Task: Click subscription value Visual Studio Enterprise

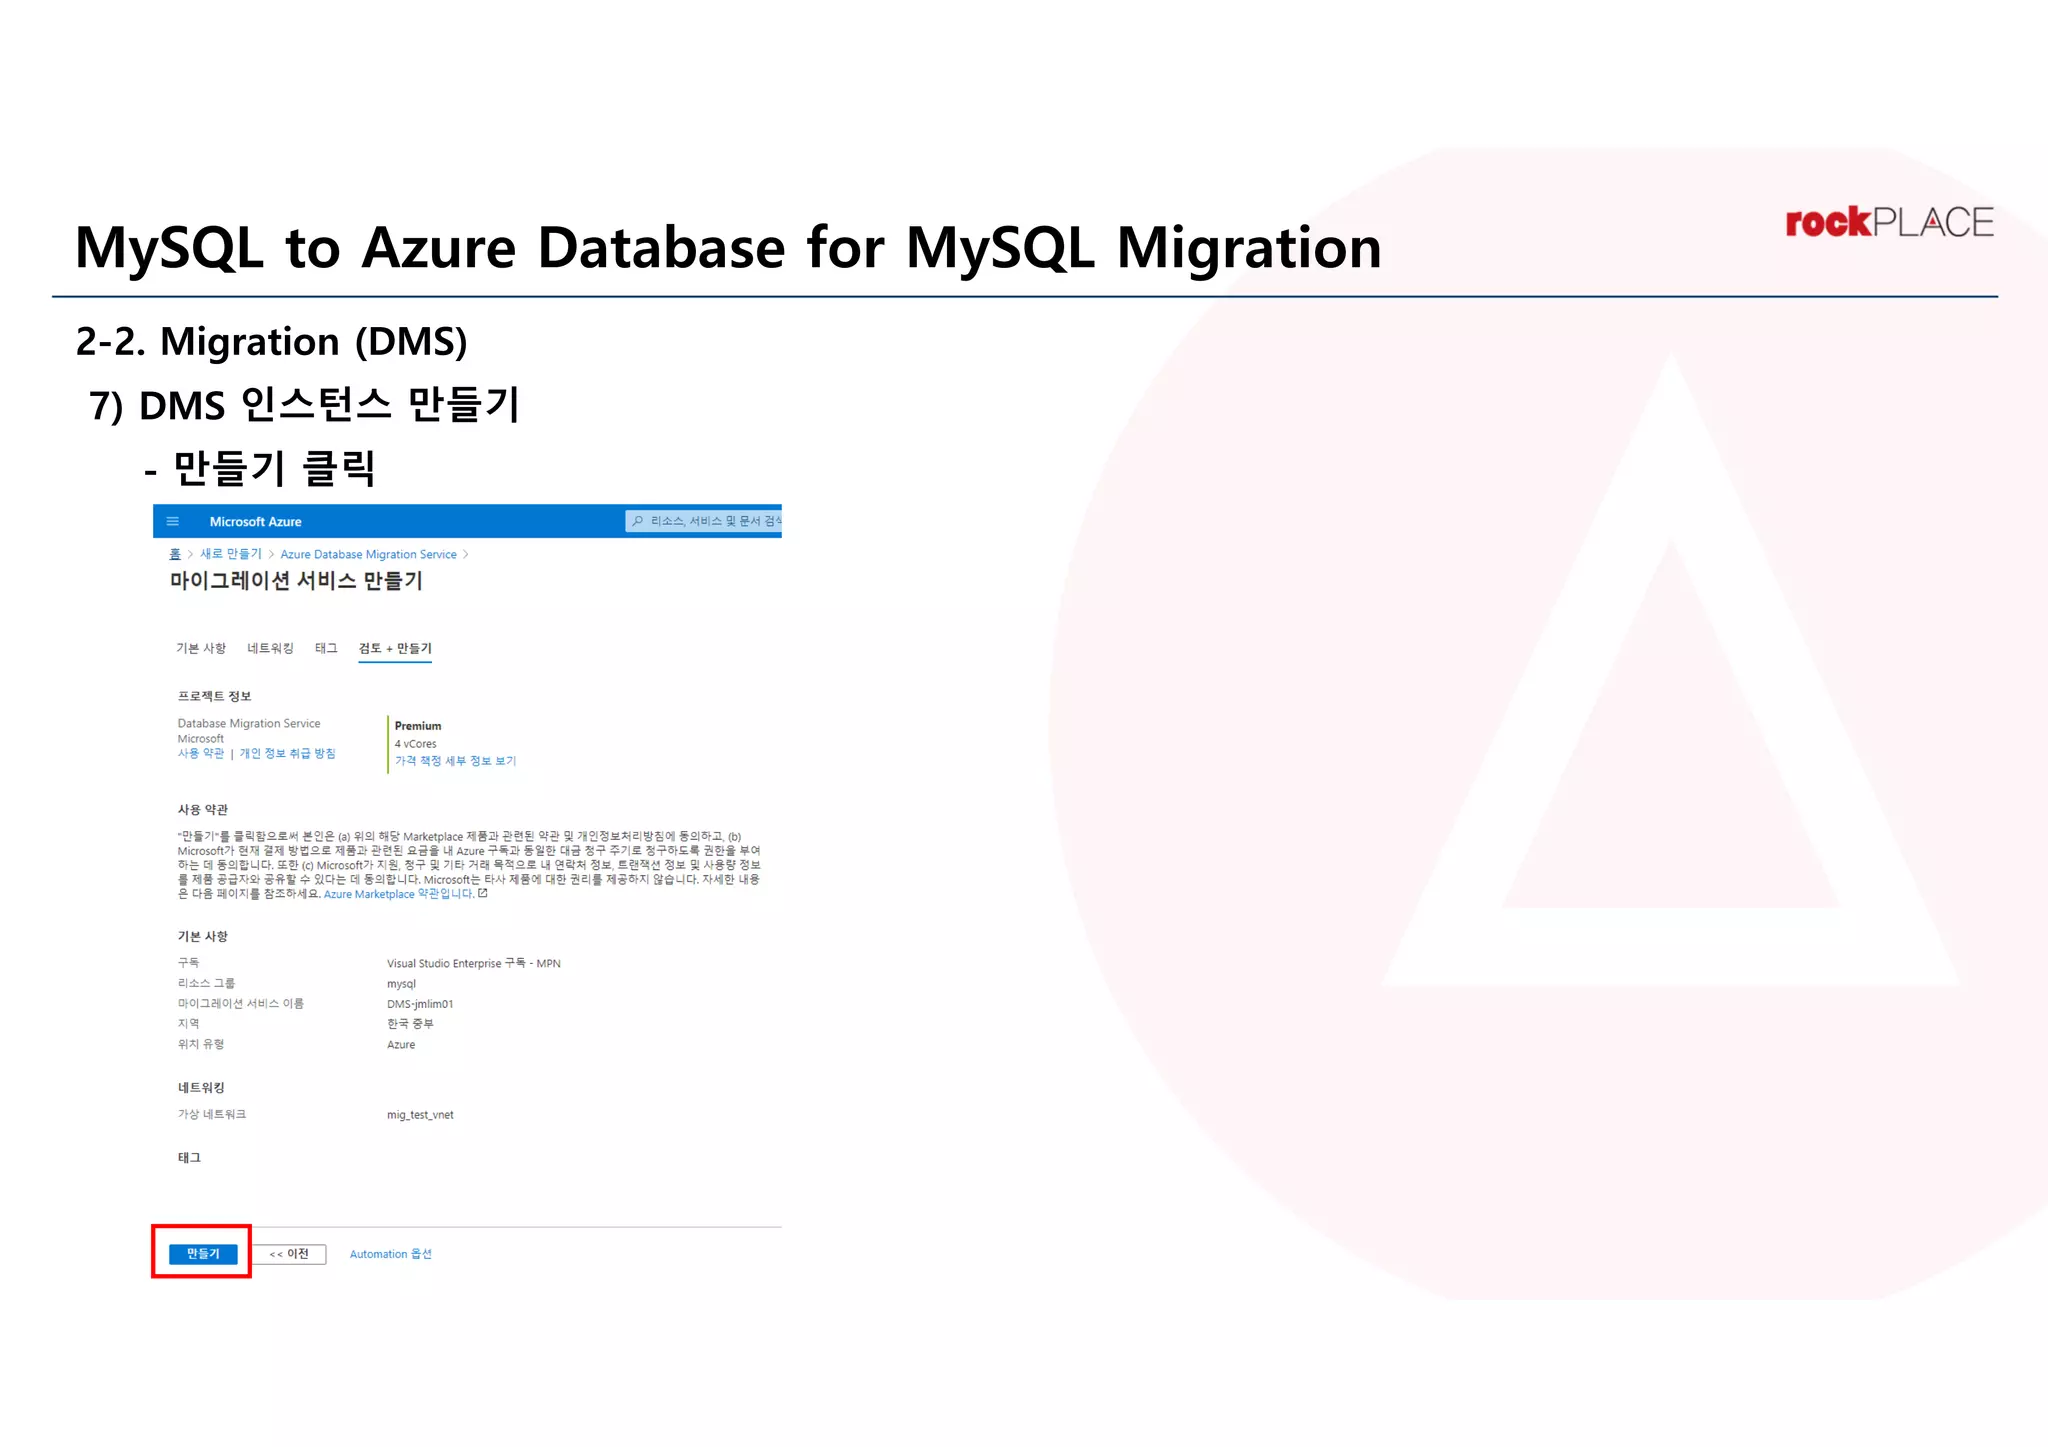Action: [x=474, y=963]
